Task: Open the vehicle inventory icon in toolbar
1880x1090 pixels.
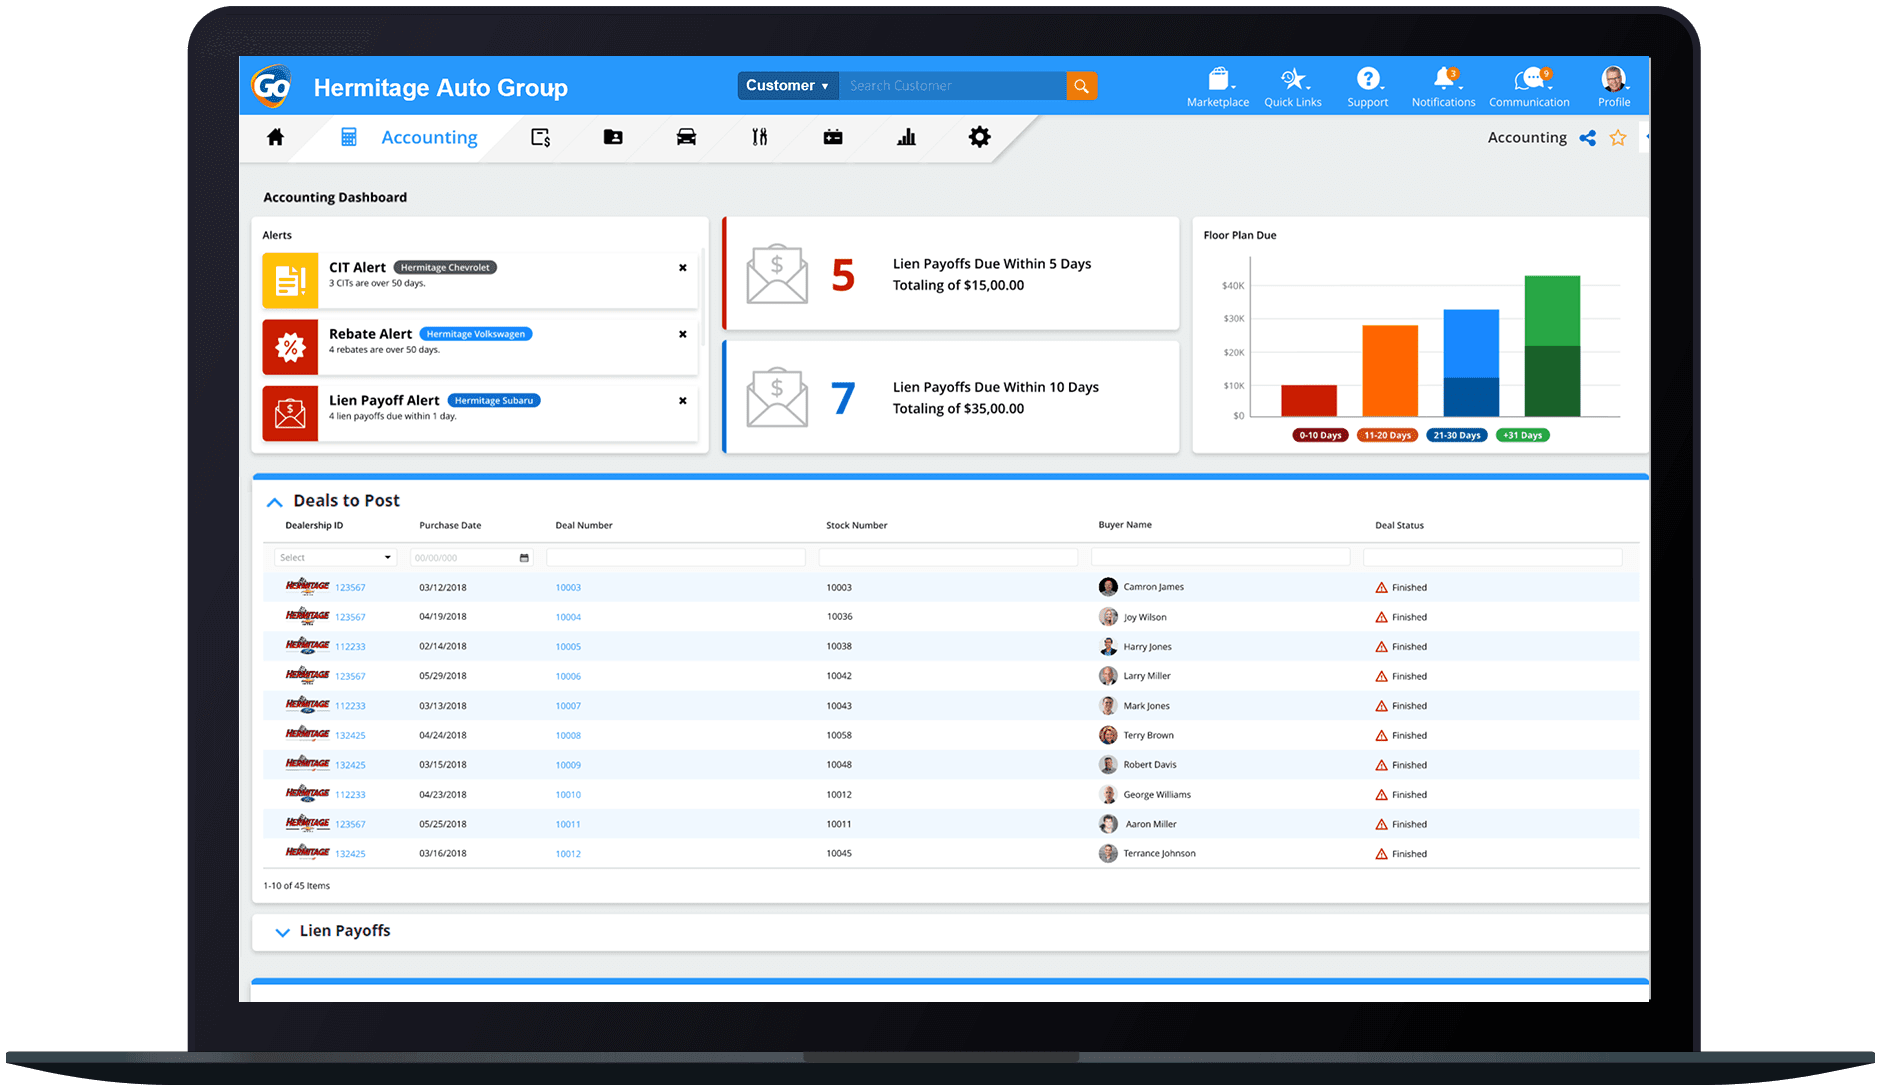Action: 685,137
